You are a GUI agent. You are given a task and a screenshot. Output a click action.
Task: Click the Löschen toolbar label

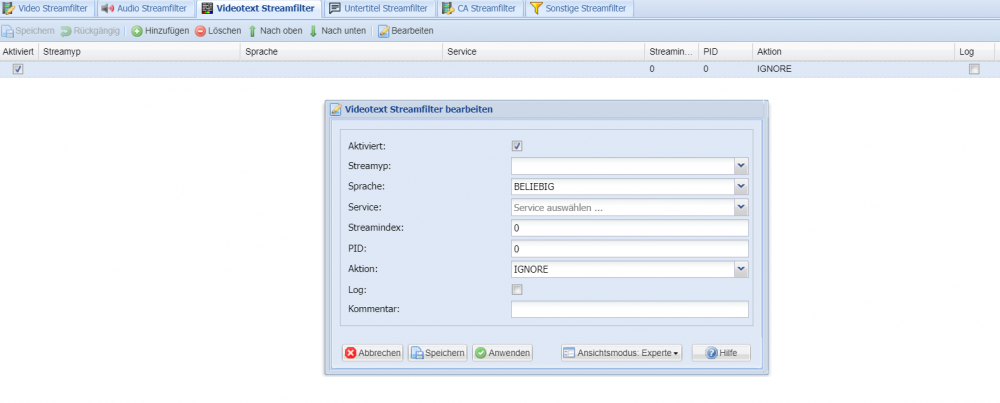coord(224,31)
